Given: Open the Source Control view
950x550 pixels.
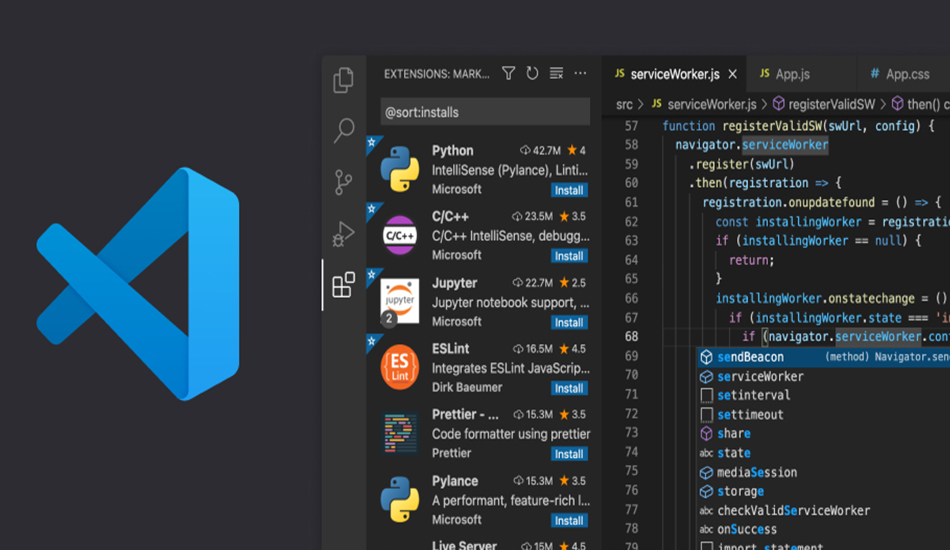Looking at the screenshot, I should pos(343,182).
